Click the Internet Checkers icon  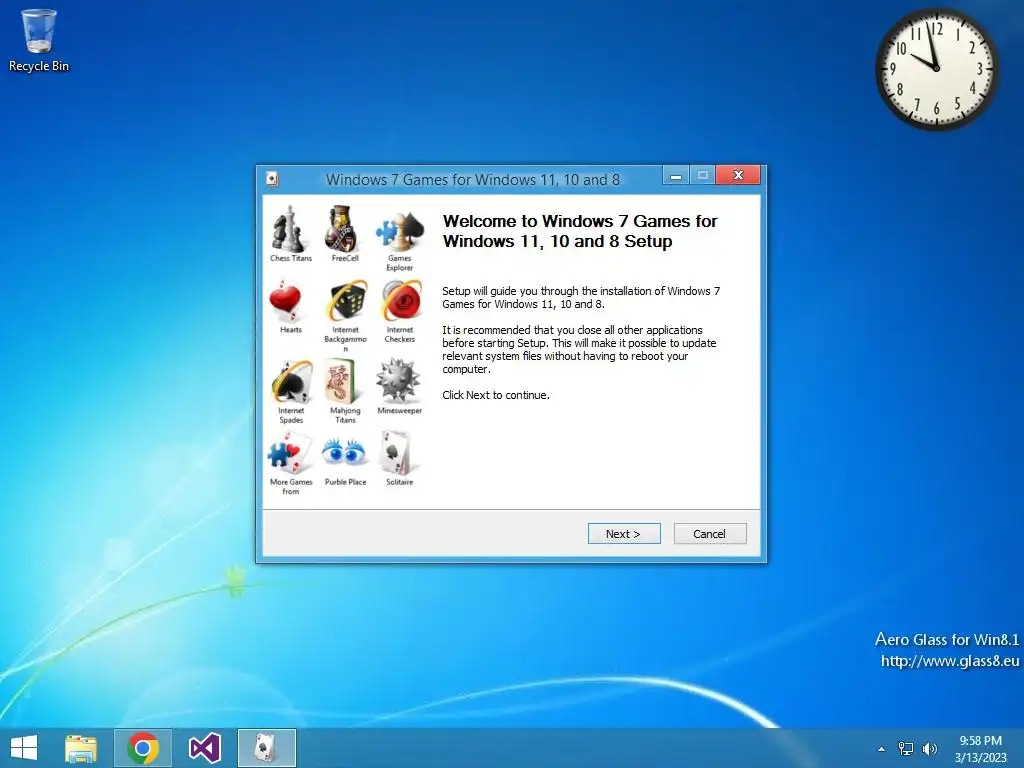(x=401, y=301)
